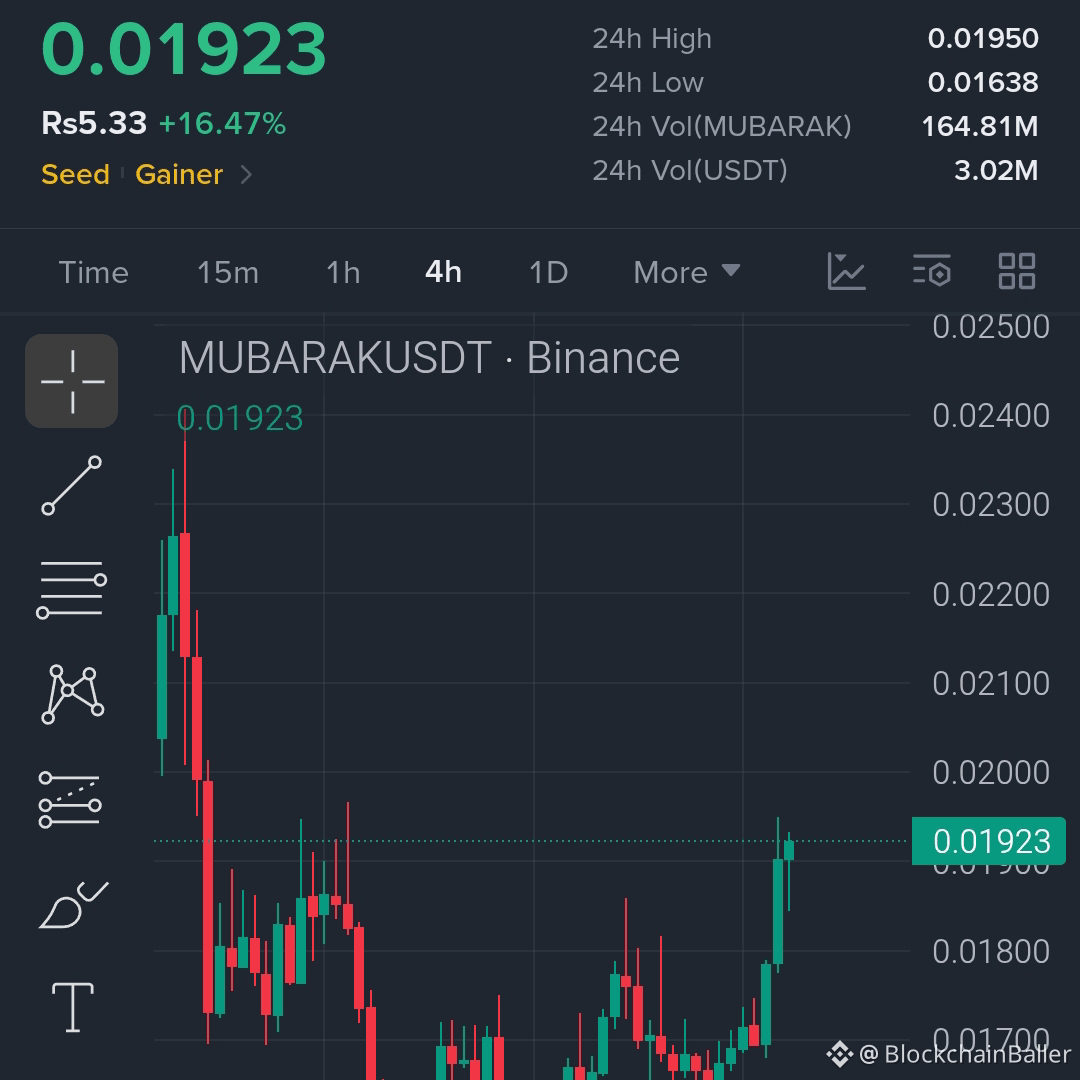1080x1080 pixels.
Task: Open the Seed tag link
Action: point(76,174)
